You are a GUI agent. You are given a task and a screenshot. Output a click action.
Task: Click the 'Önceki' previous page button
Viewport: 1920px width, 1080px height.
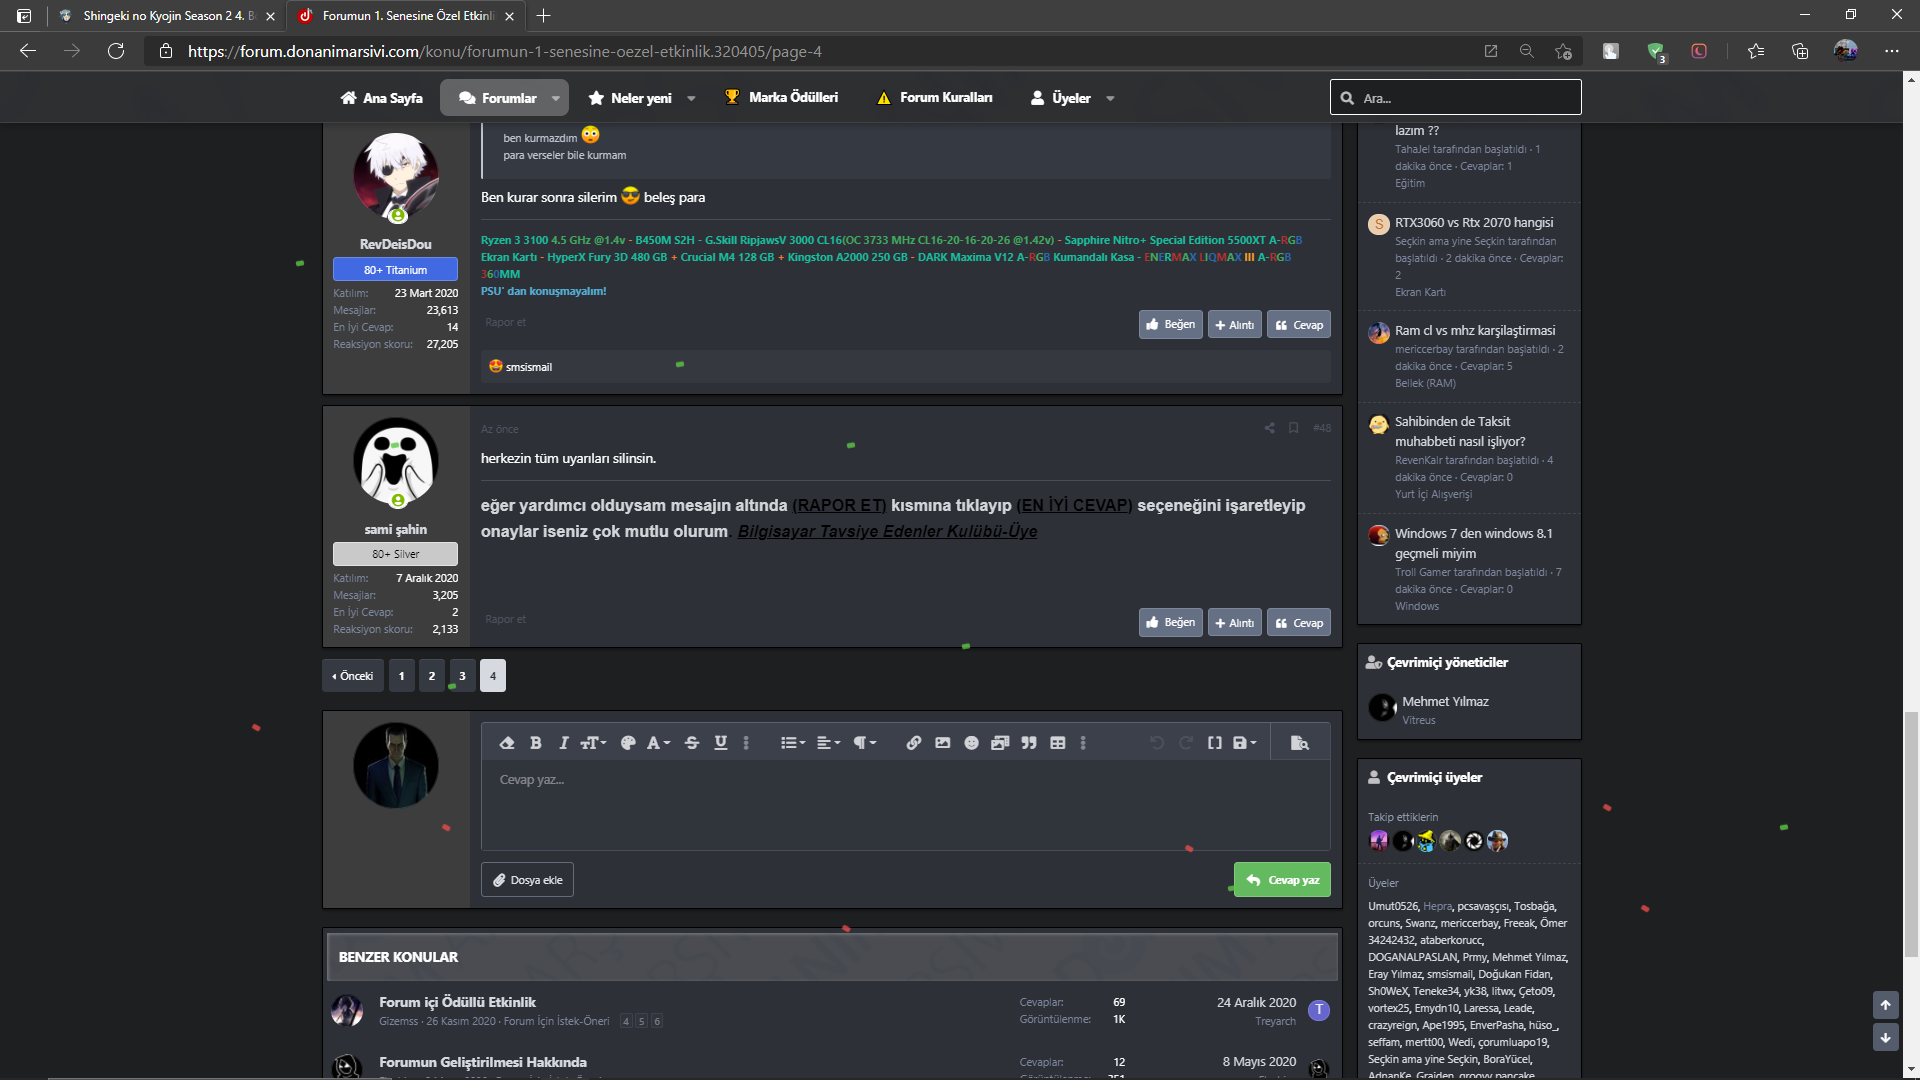[x=353, y=676]
